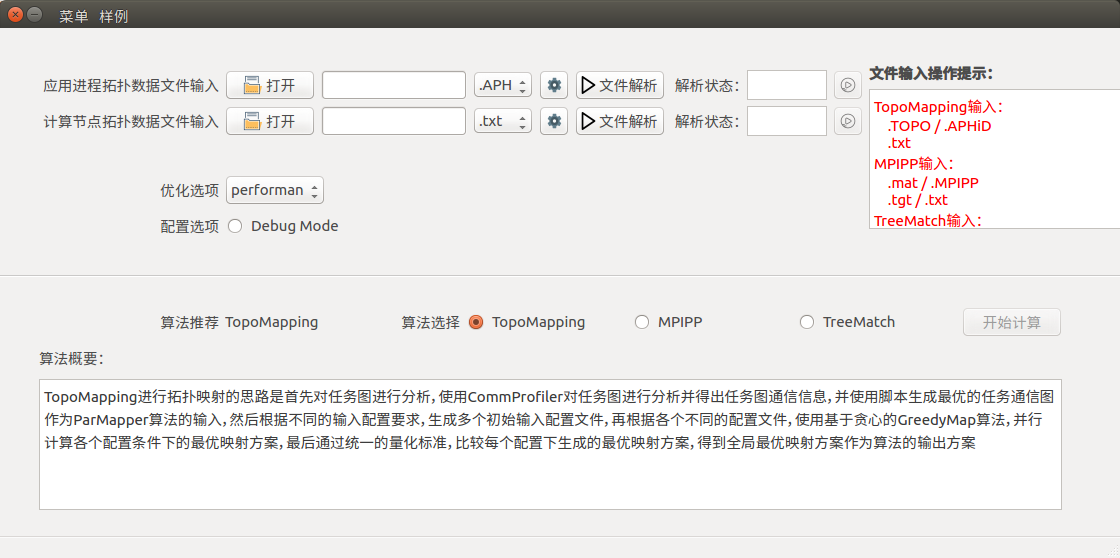The image size is (1120, 558).
Task: Click the '.TOPO / .APHiD' hint text
Action: 939,126
